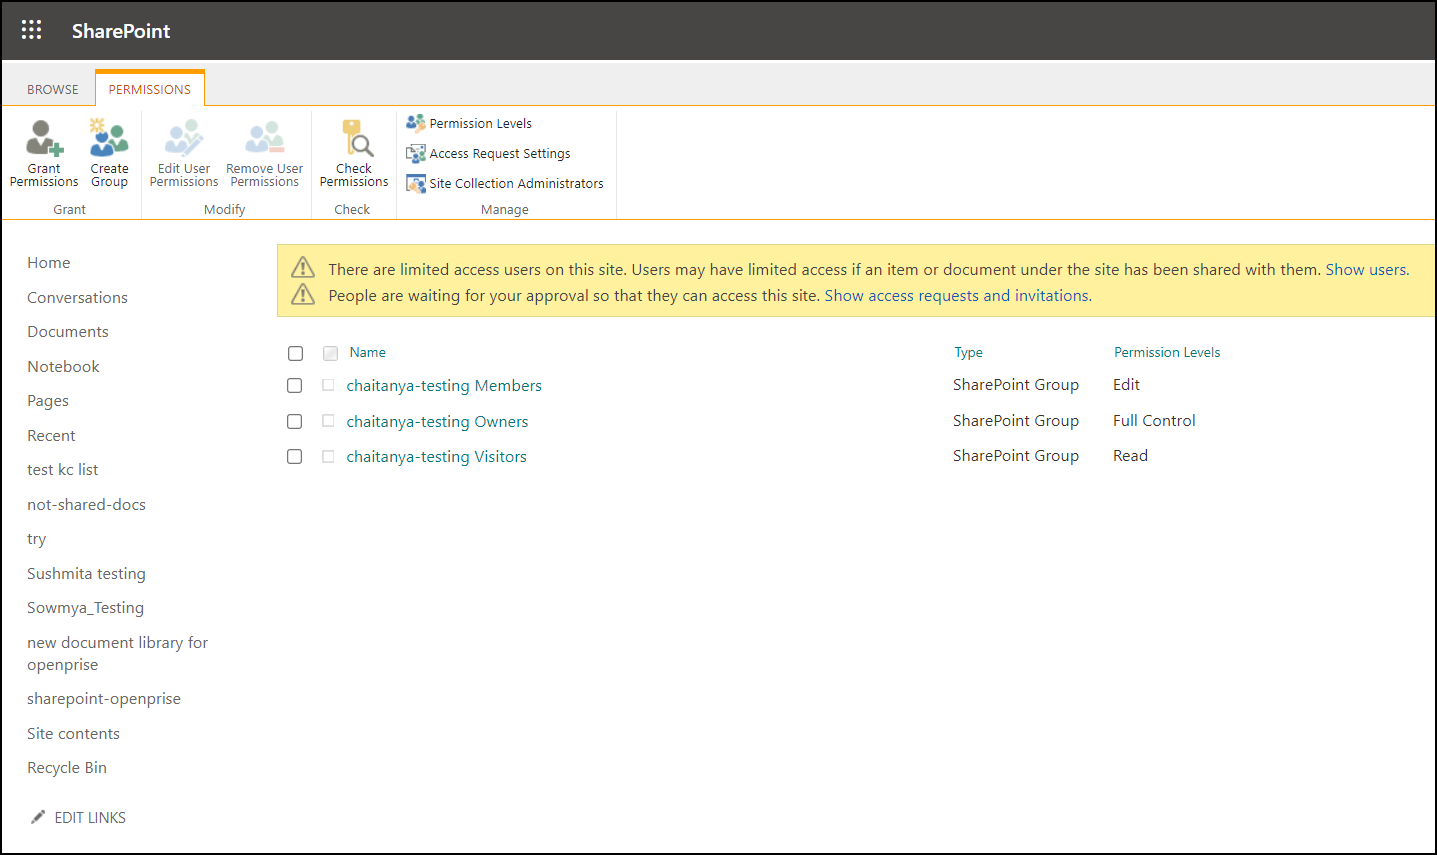Click the Edit permission level cell
The width and height of the screenshot is (1437, 855).
[x=1126, y=385]
